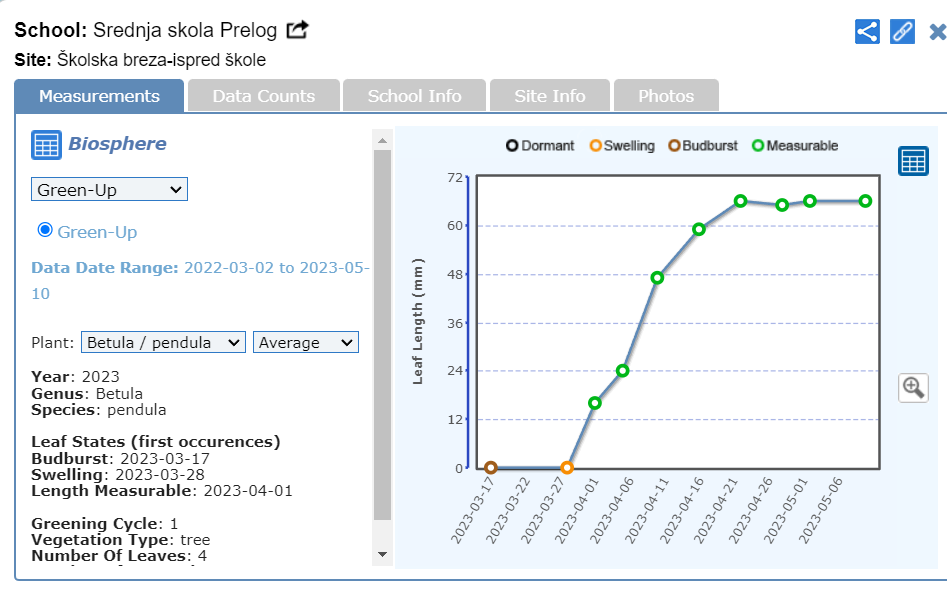Click the Biosphere table icon
Viewport: 947px width, 592px height.
click(x=46, y=145)
